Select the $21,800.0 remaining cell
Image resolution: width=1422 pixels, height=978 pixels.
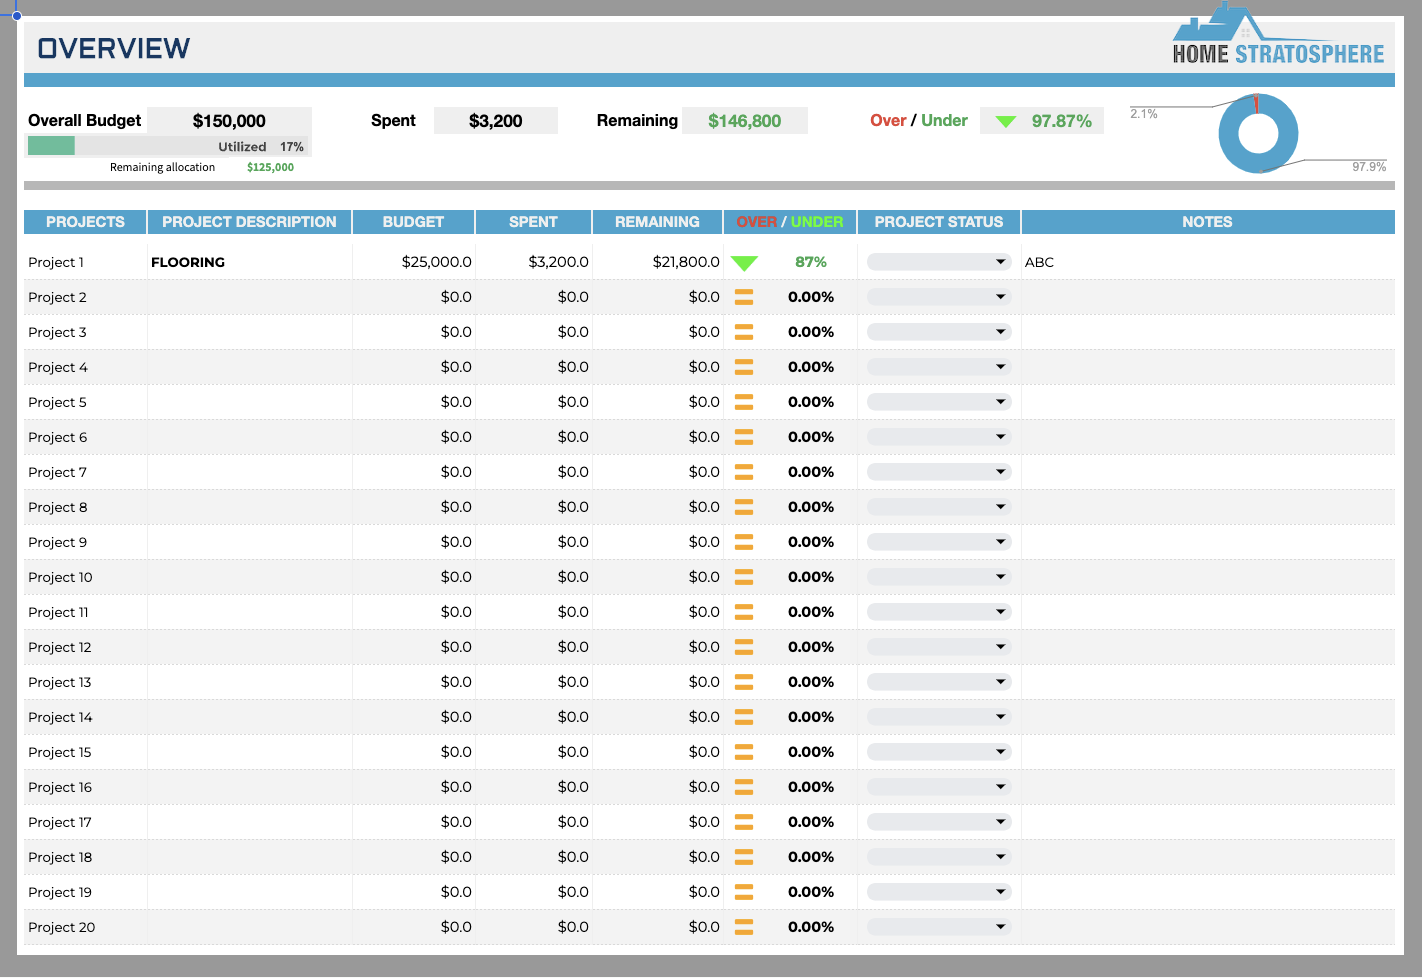(657, 262)
